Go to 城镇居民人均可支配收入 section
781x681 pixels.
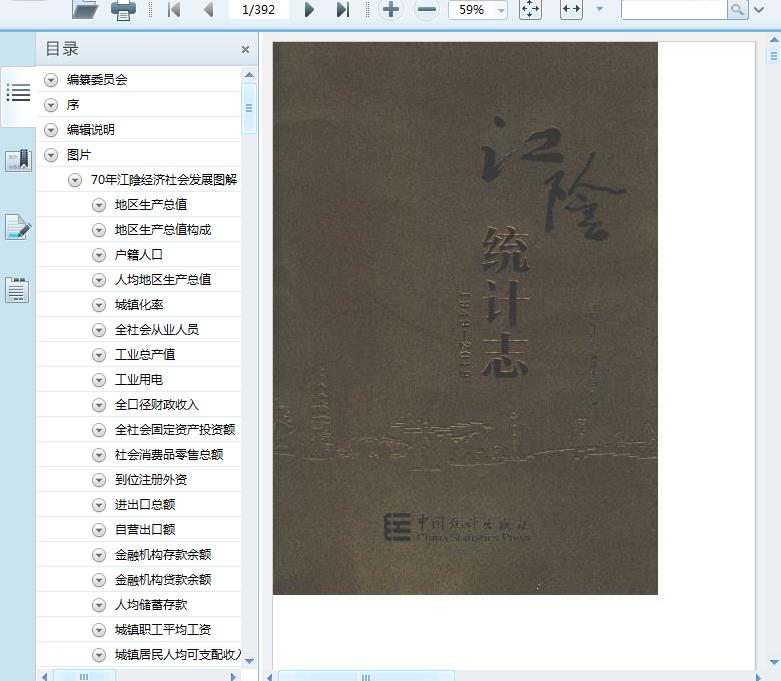[178, 655]
